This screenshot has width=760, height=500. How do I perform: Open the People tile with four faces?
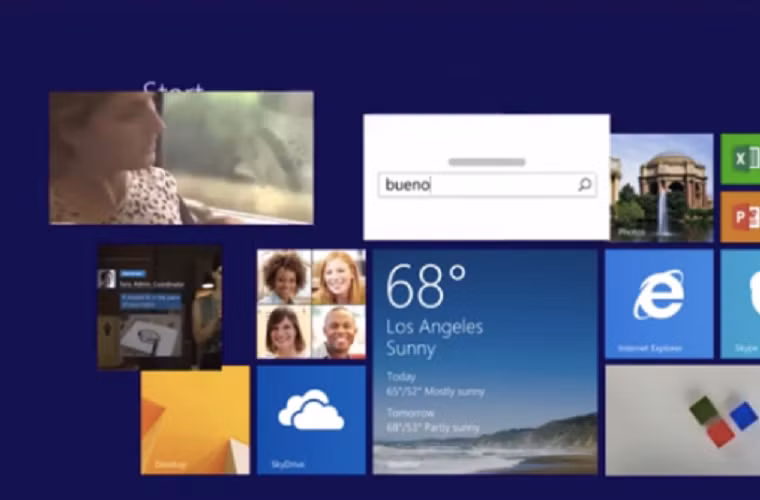point(311,303)
